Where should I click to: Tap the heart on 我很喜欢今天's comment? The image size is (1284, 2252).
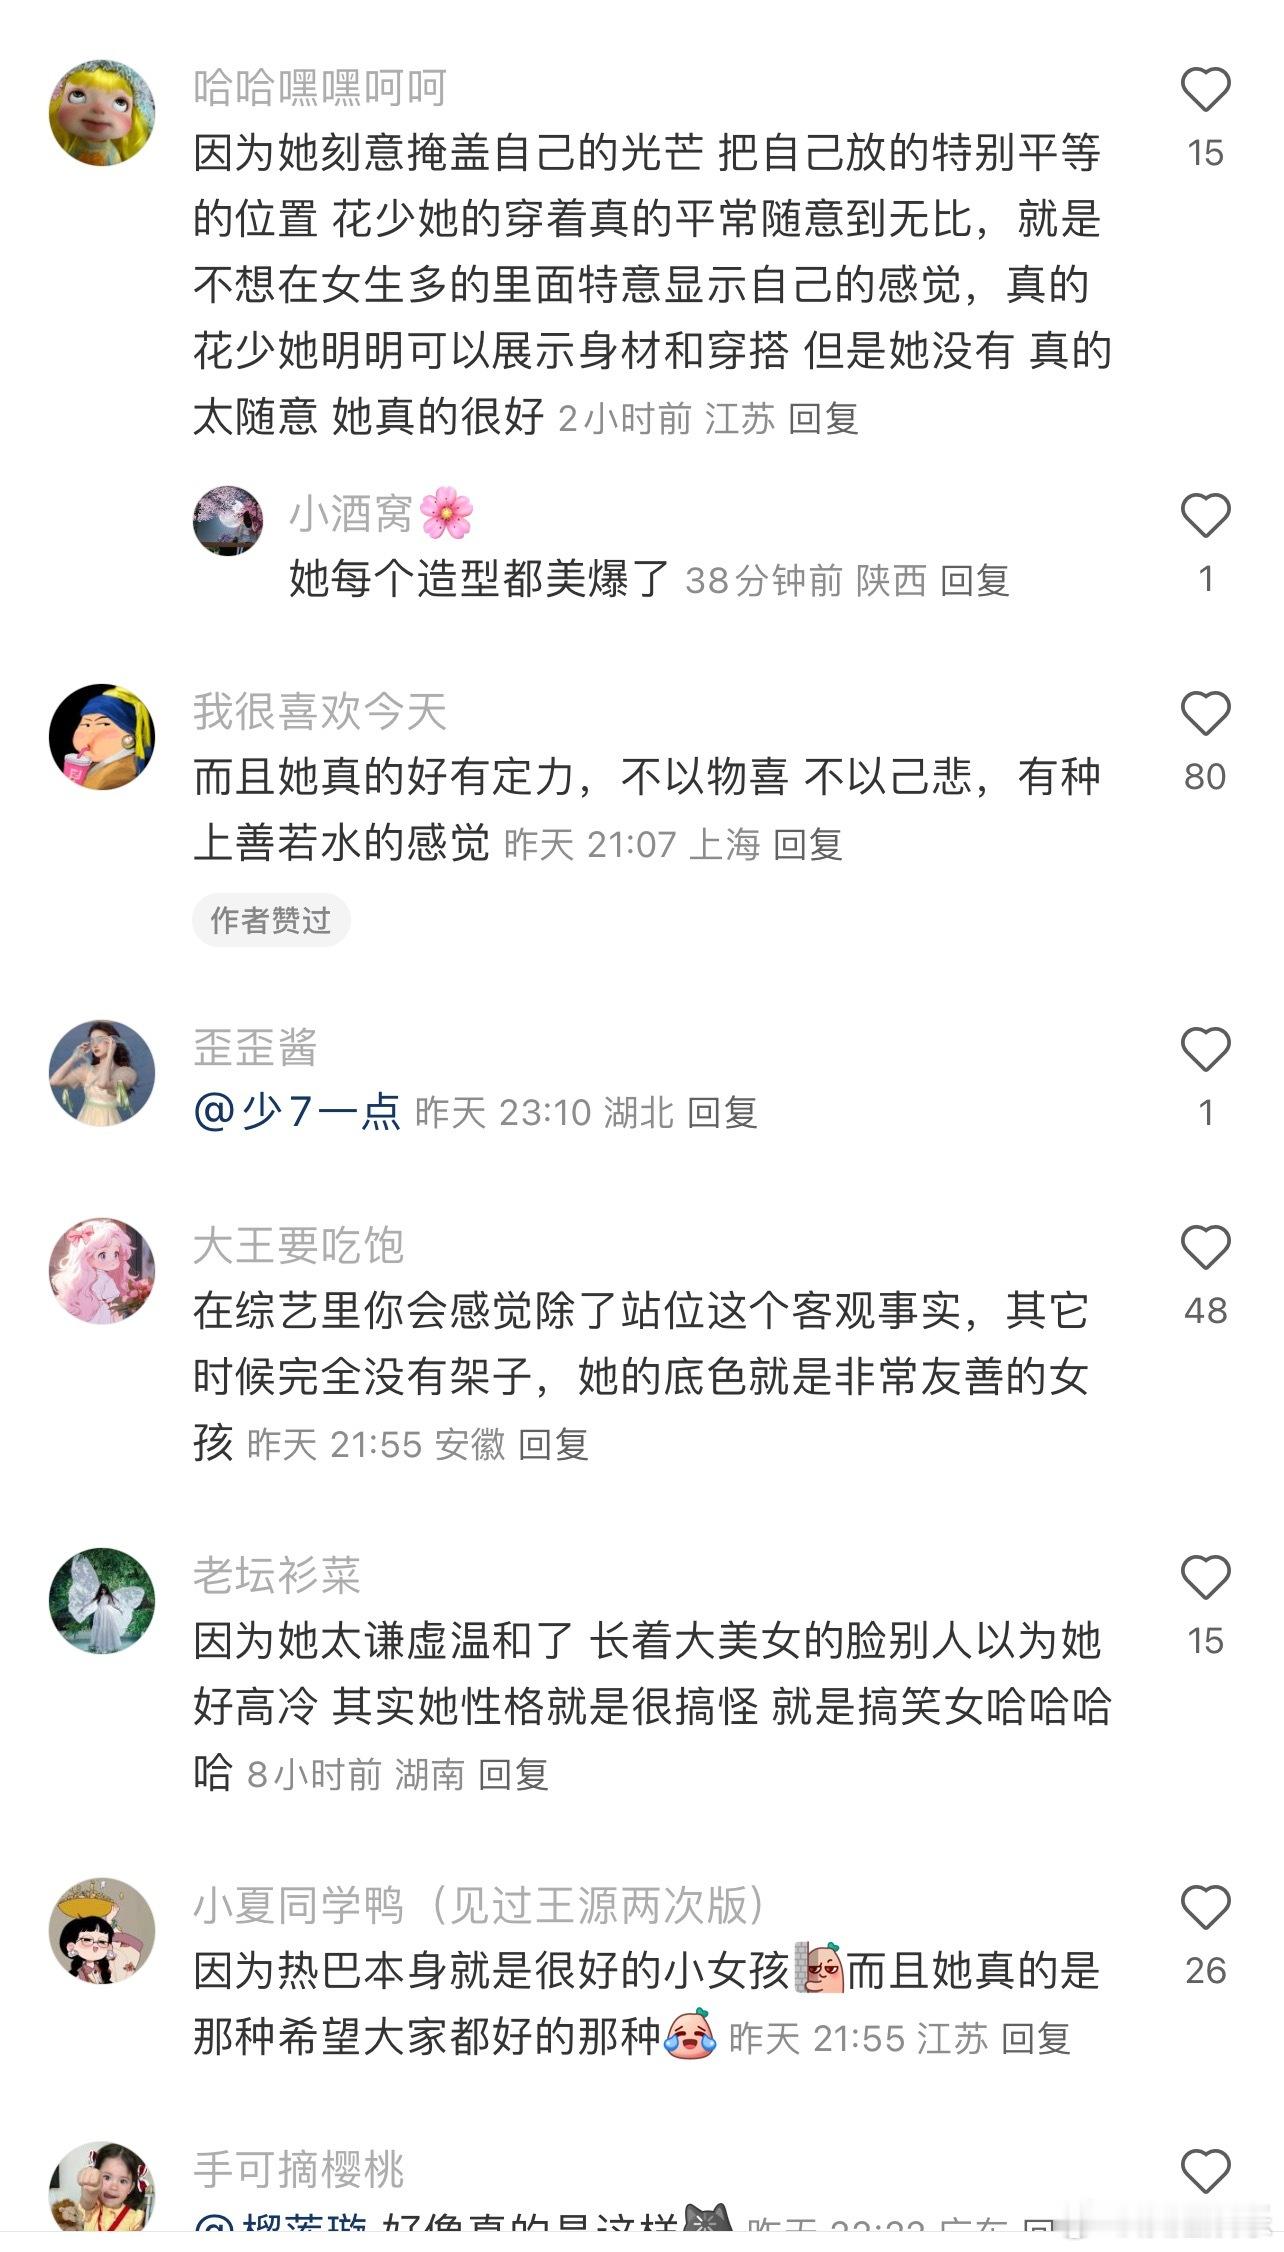[1205, 714]
